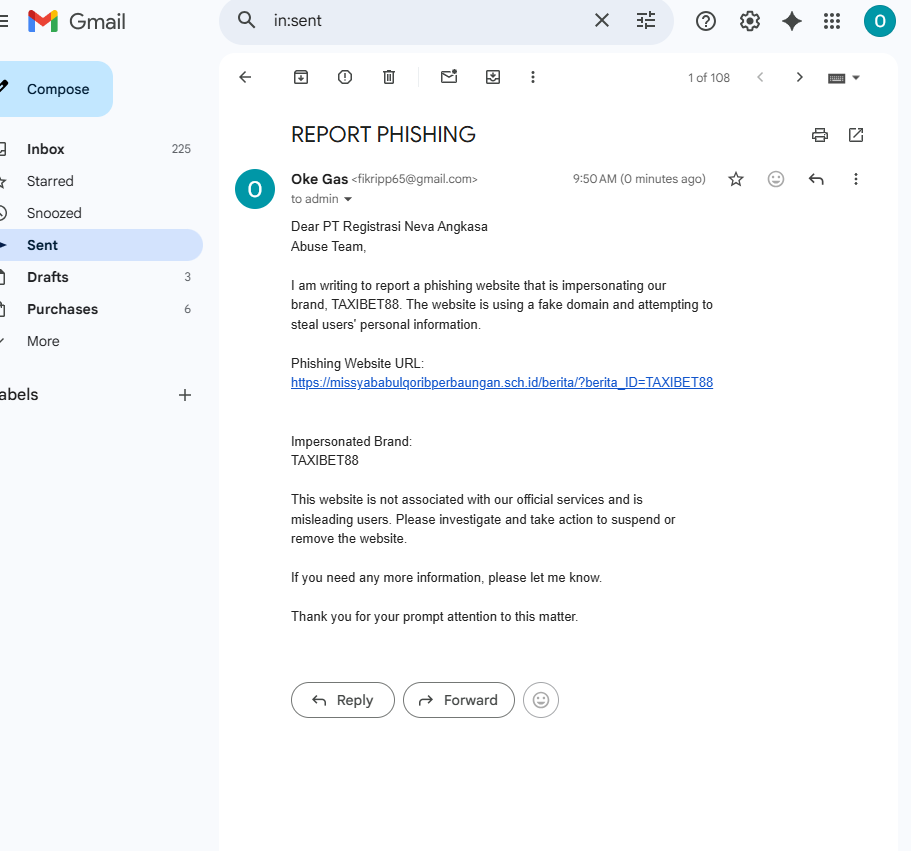Viewport: 911px width, 851px height.
Task: Click the Gmail logo
Action: [76, 21]
